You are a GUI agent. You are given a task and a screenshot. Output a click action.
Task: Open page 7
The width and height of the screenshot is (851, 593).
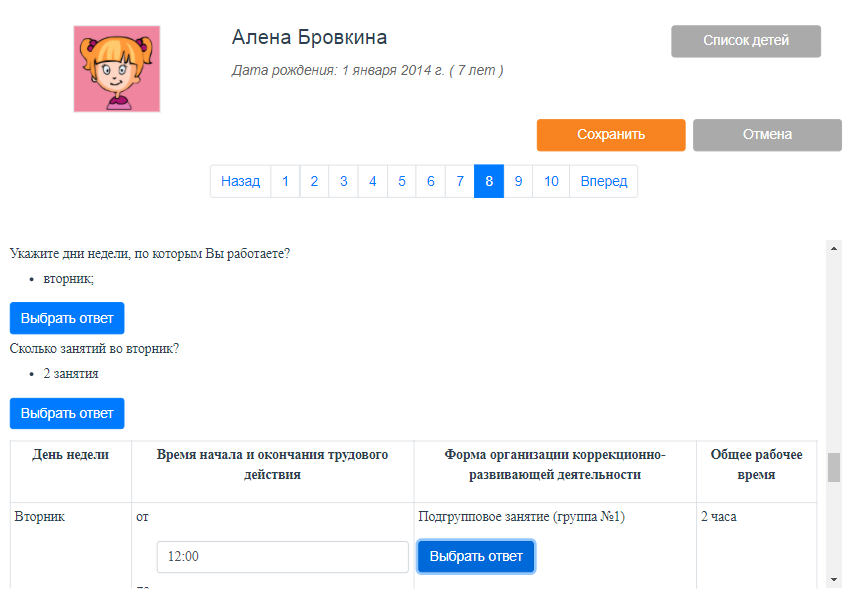pos(460,181)
